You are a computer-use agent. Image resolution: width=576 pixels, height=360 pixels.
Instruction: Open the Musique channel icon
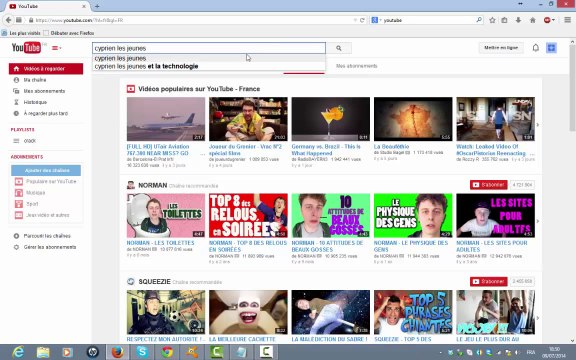pyautogui.click(x=19, y=192)
